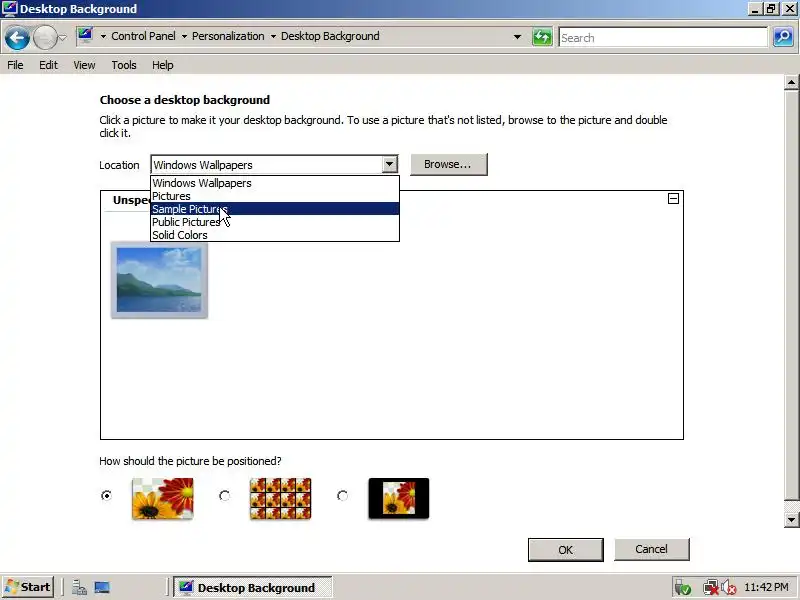Viewport: 800px width, 600px height.
Task: Click the muted volume tray icon
Action: click(x=729, y=588)
